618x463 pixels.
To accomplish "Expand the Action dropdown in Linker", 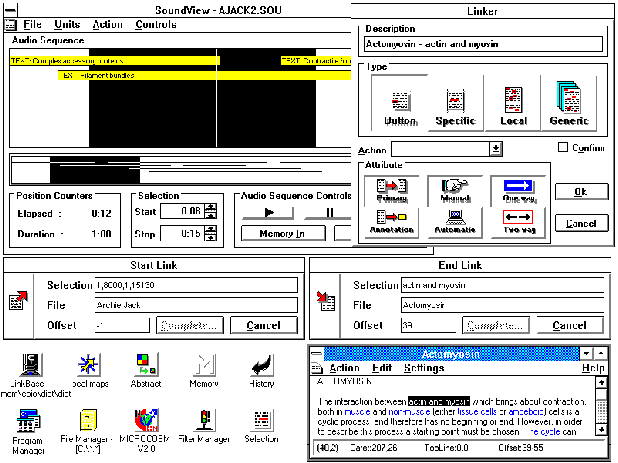I will pyautogui.click(x=496, y=149).
